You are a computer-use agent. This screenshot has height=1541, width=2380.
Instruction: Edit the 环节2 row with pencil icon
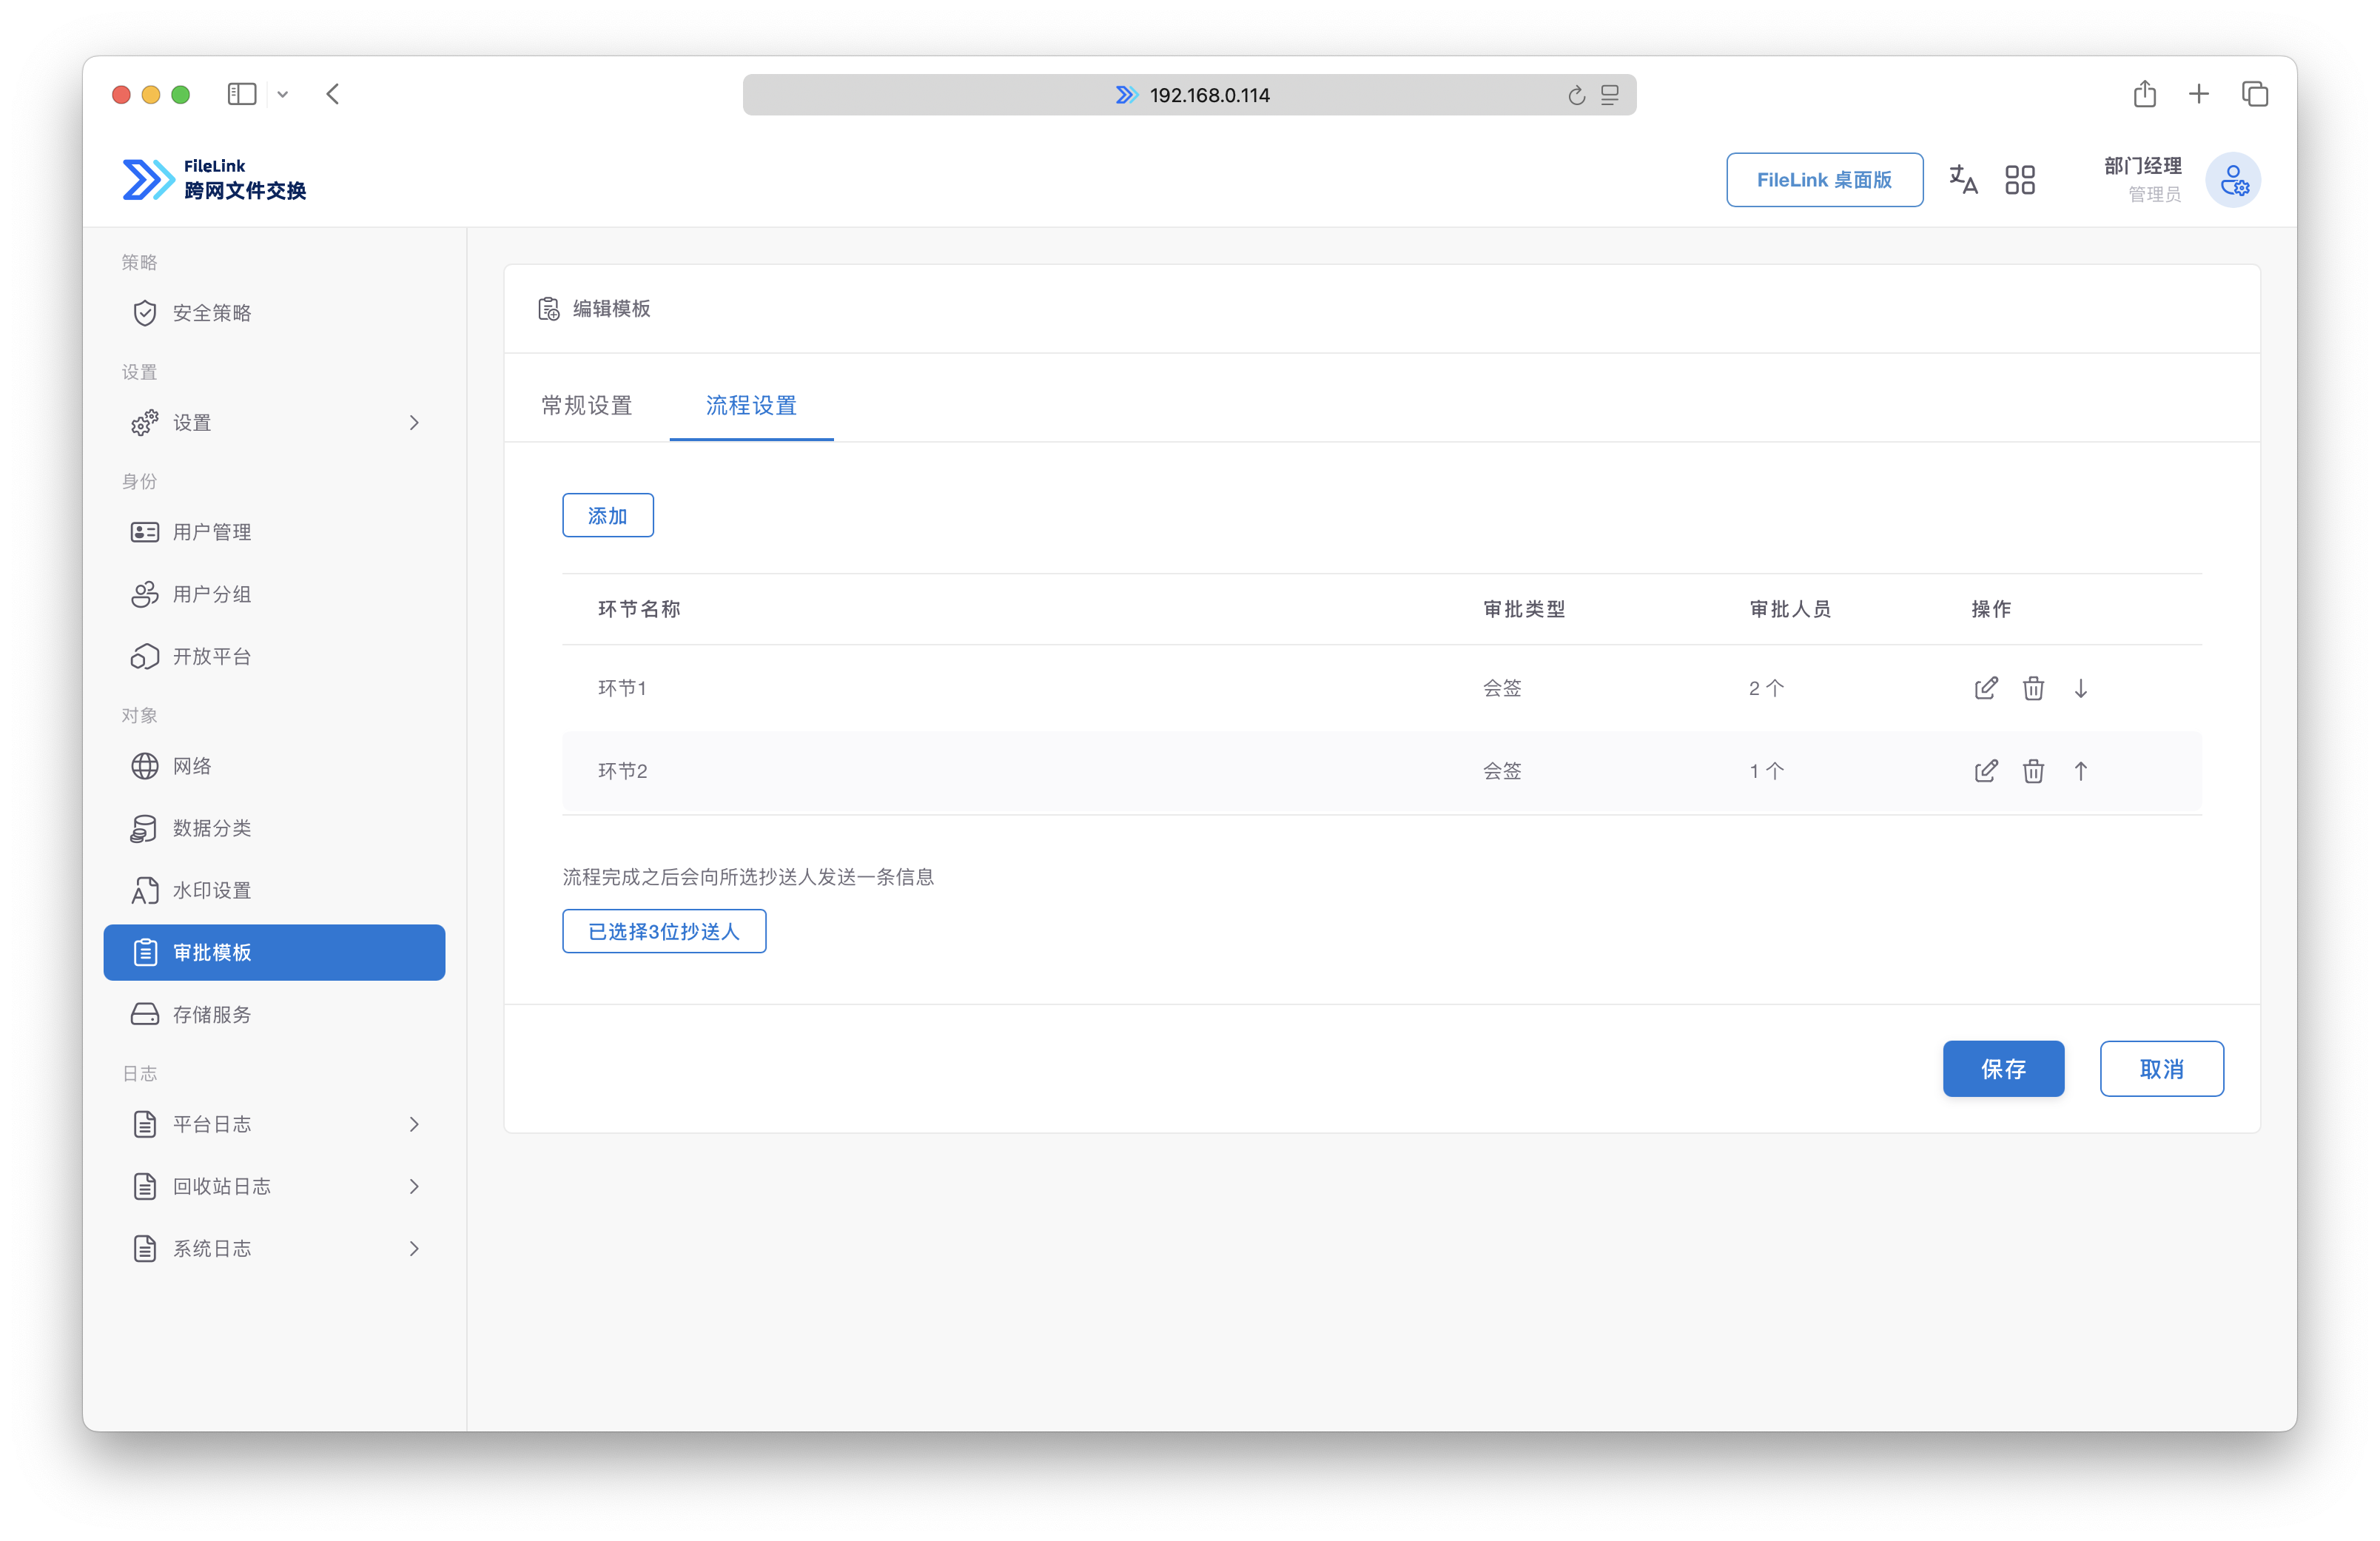1985,771
